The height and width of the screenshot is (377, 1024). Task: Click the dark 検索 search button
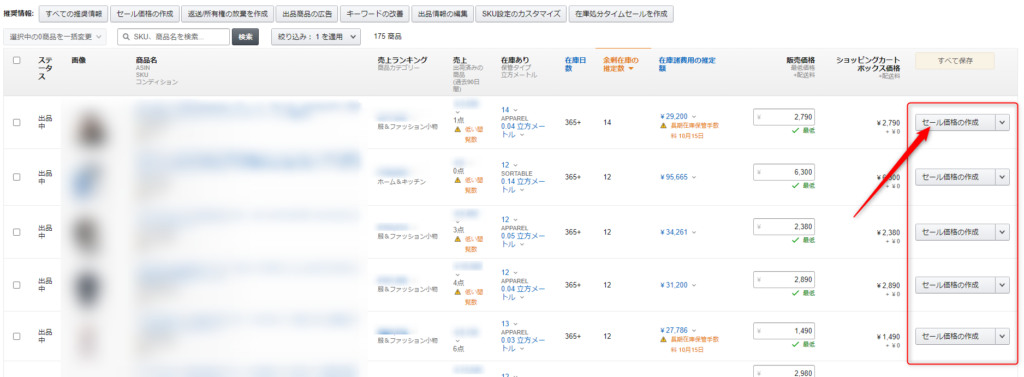coord(246,37)
